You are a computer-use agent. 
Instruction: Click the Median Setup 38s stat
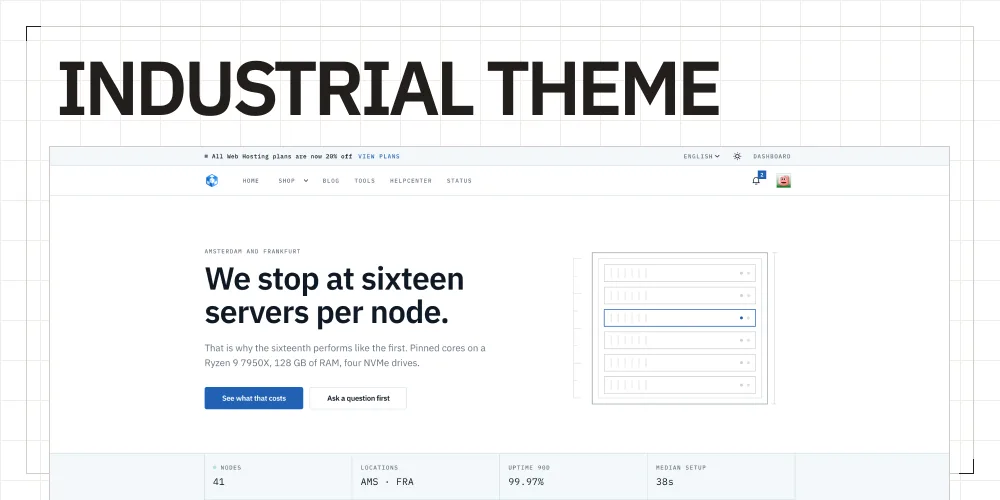[x=721, y=475]
